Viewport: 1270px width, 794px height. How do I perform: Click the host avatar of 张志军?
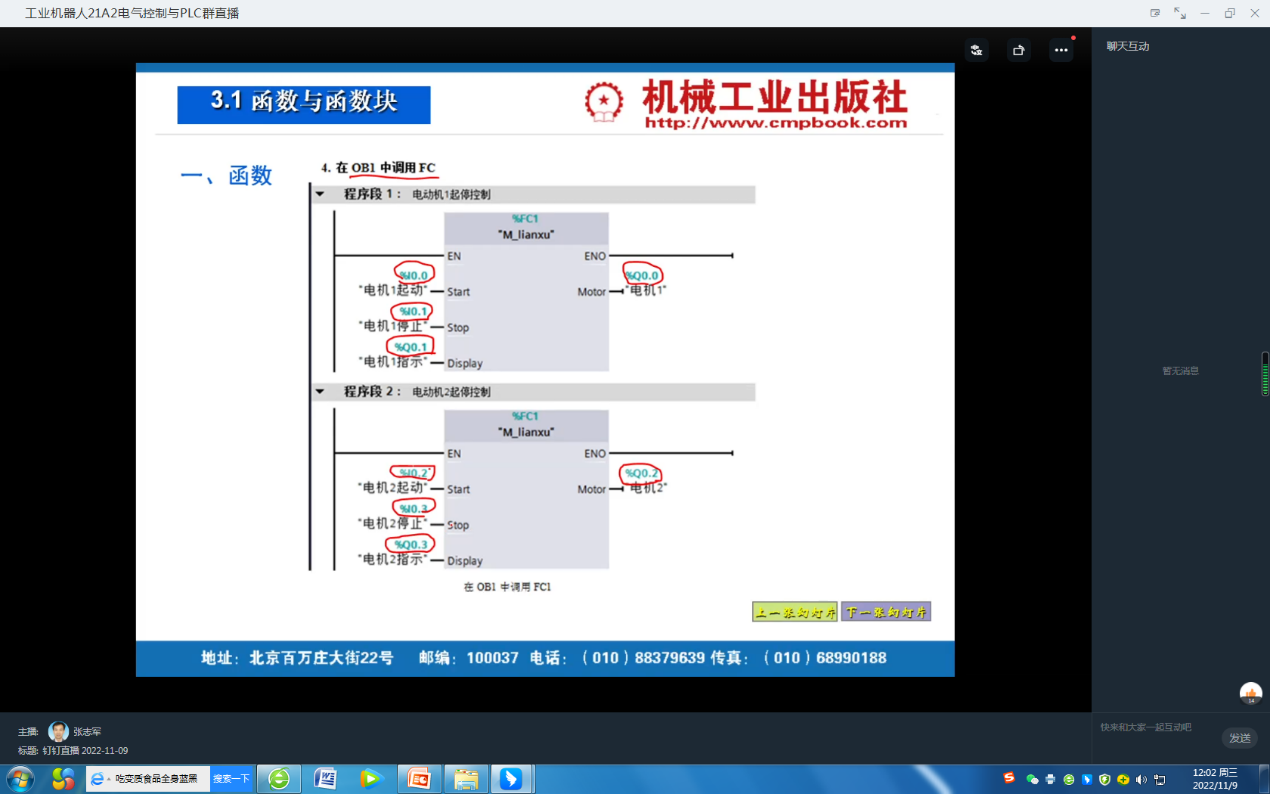(x=59, y=732)
